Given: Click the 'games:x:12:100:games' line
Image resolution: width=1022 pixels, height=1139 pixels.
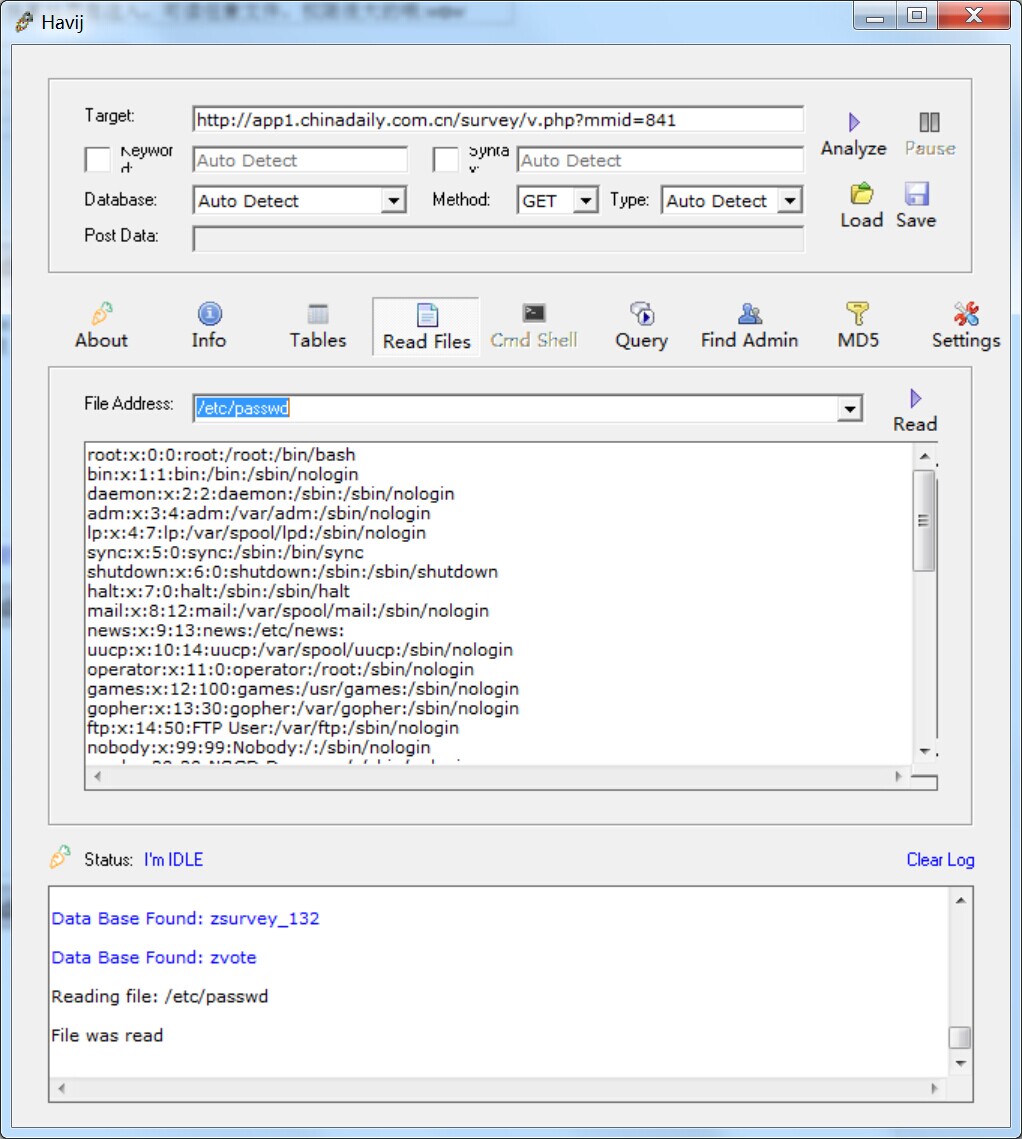Looking at the screenshot, I should (303, 689).
